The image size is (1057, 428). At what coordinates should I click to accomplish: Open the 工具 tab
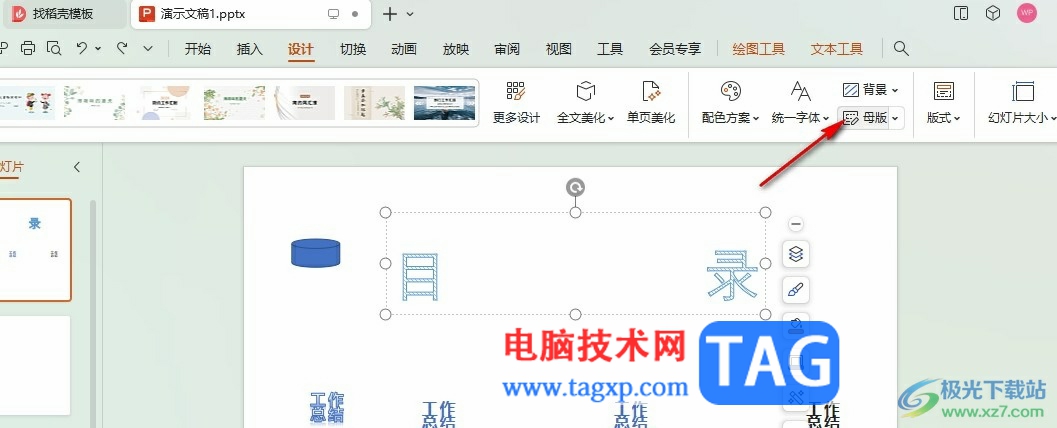[x=610, y=49]
